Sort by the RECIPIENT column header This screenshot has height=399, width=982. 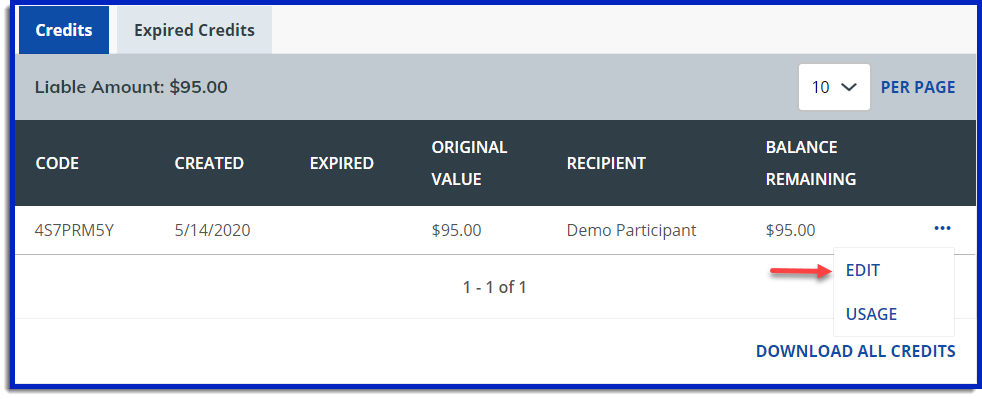pyautogui.click(x=606, y=163)
